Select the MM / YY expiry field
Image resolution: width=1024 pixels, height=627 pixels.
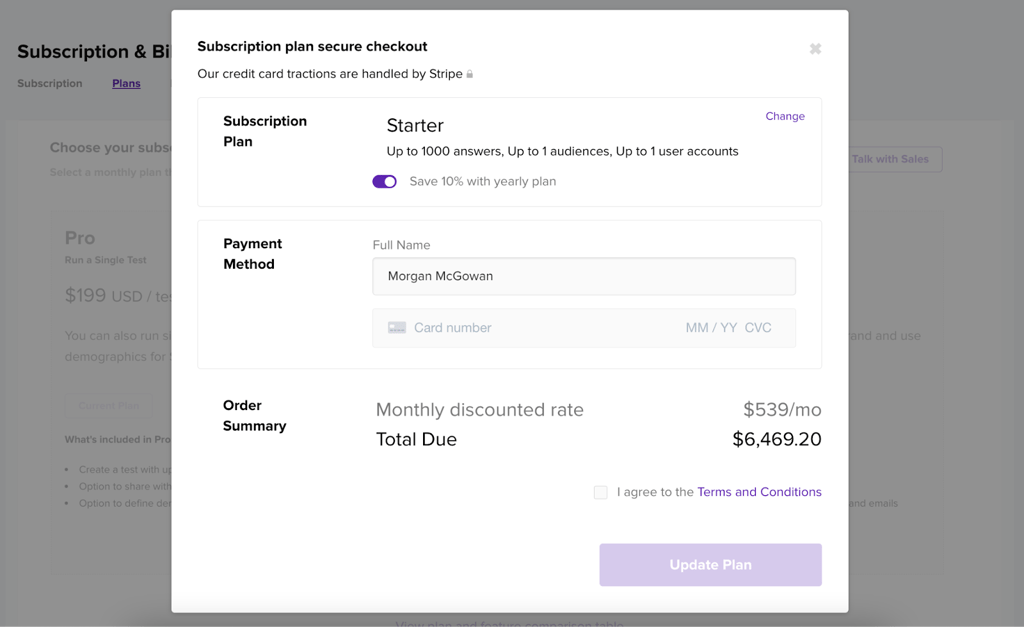[x=711, y=328]
